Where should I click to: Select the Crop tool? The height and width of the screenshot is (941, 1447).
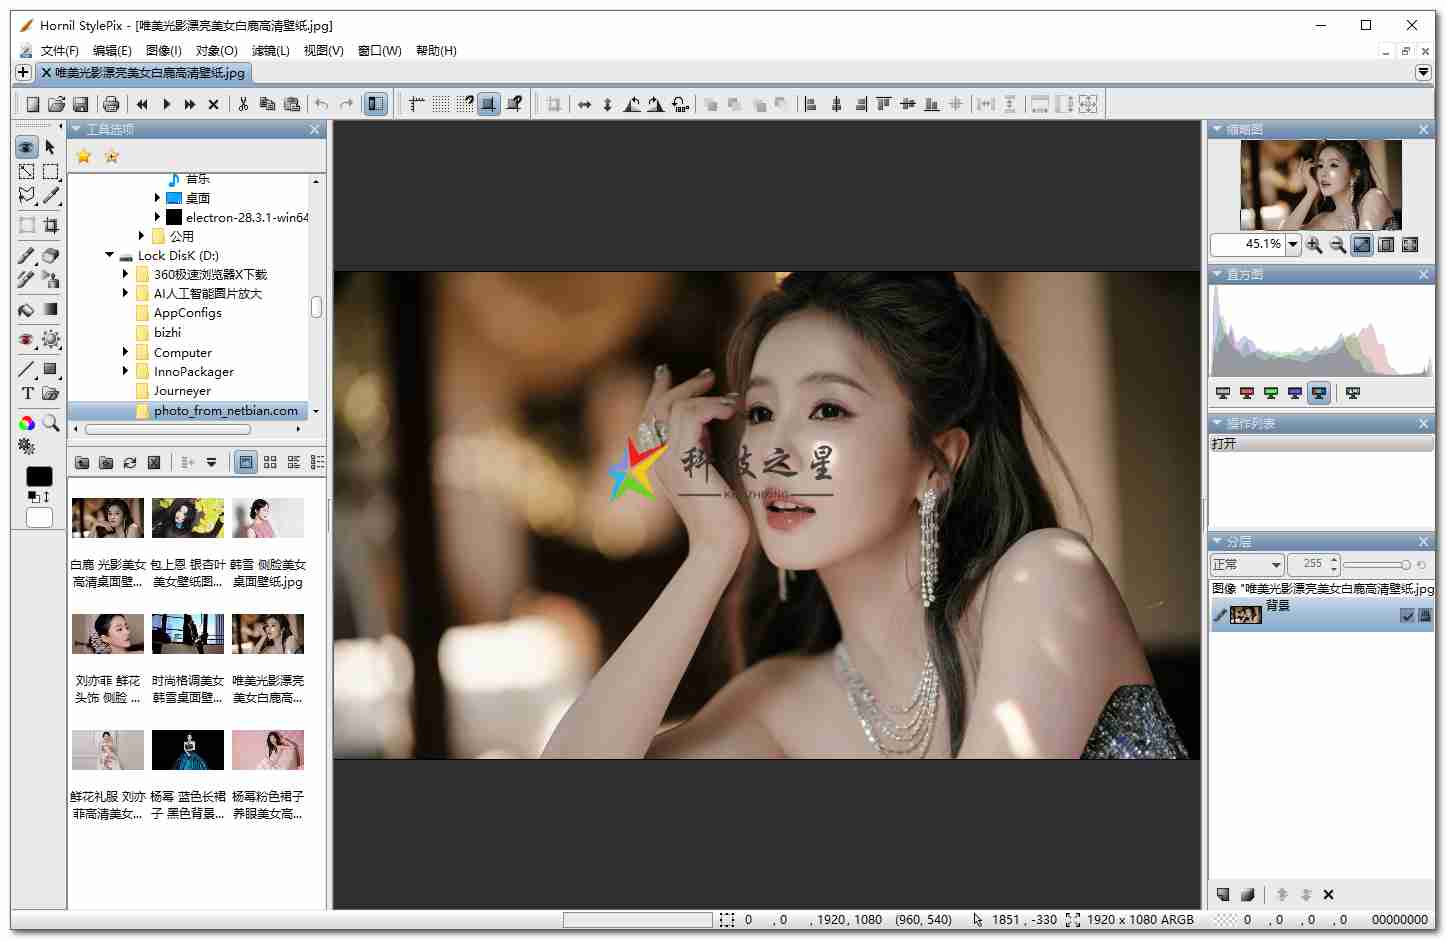point(51,225)
